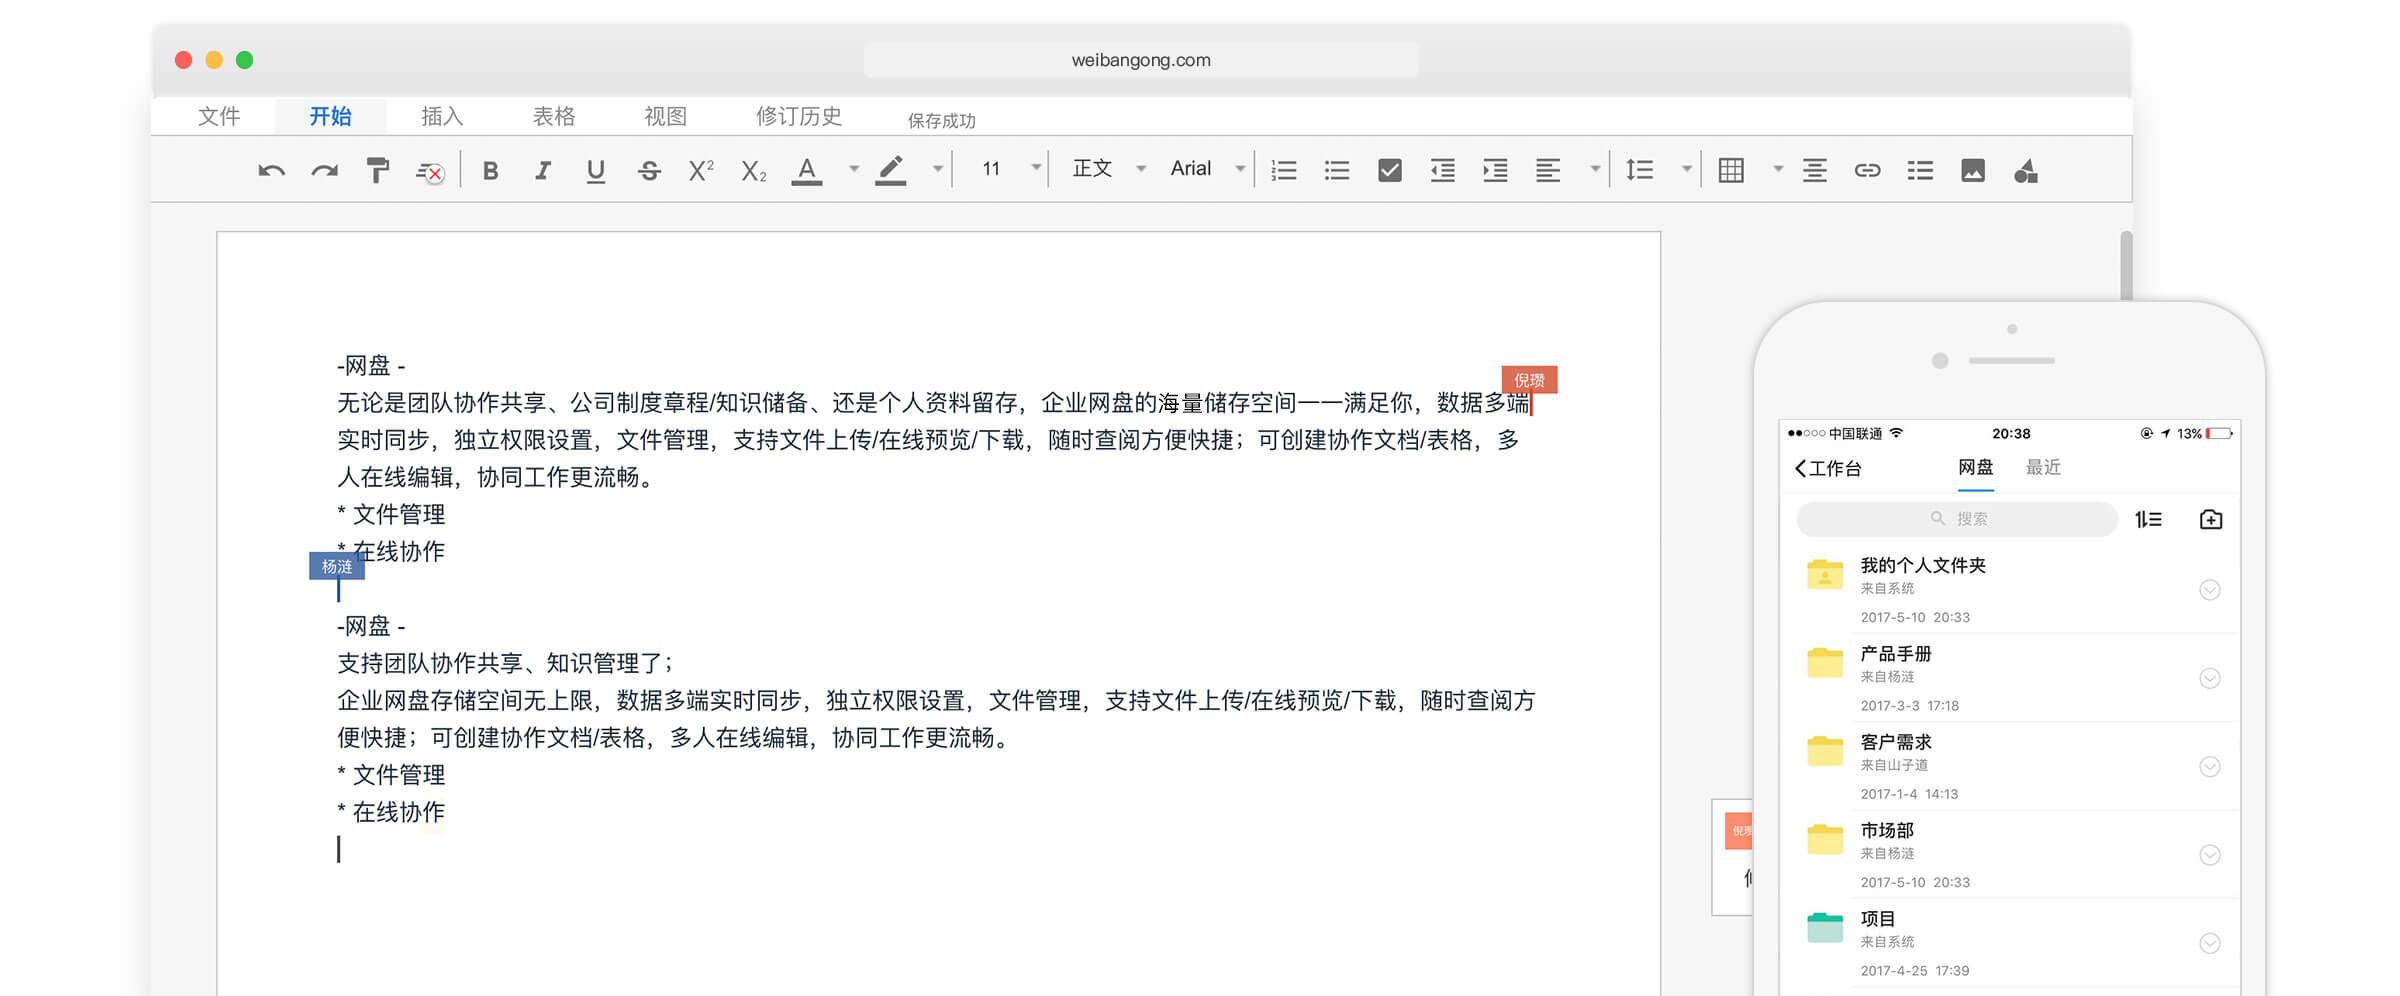Insert a hyperlink using link icon

[x=1867, y=171]
